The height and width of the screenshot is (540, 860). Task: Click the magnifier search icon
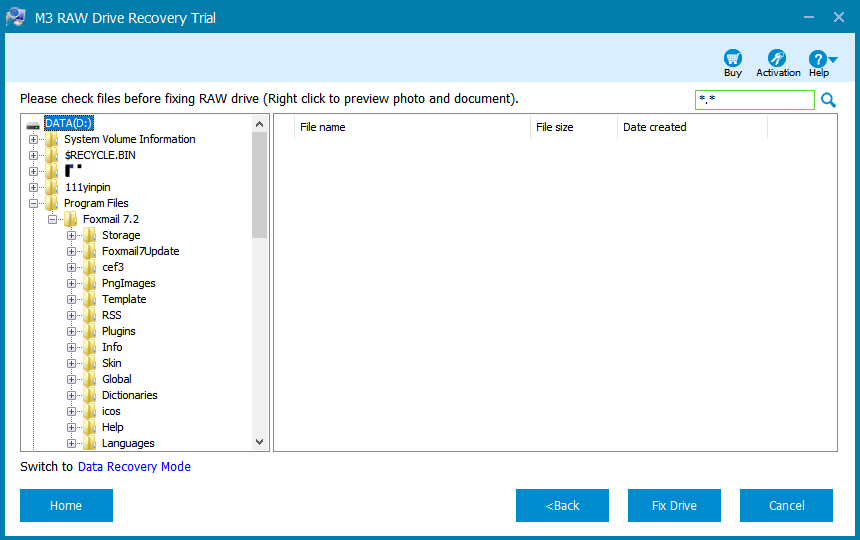click(828, 100)
